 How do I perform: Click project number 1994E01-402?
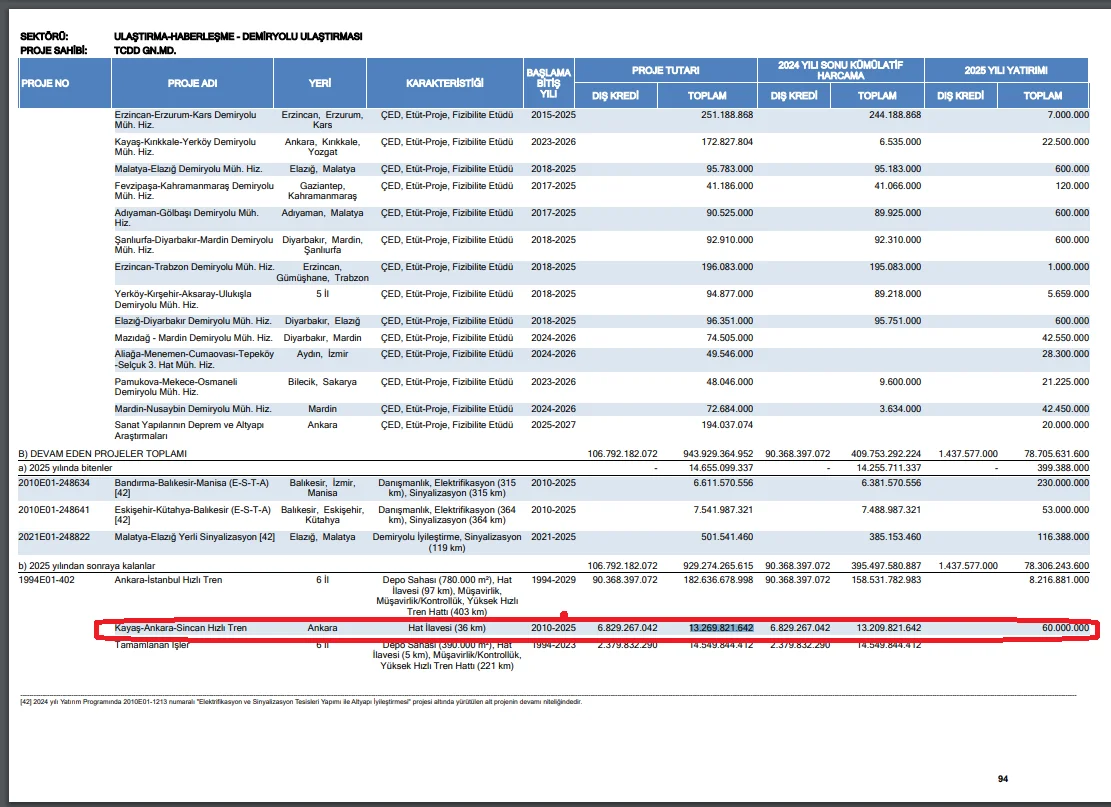[48, 579]
